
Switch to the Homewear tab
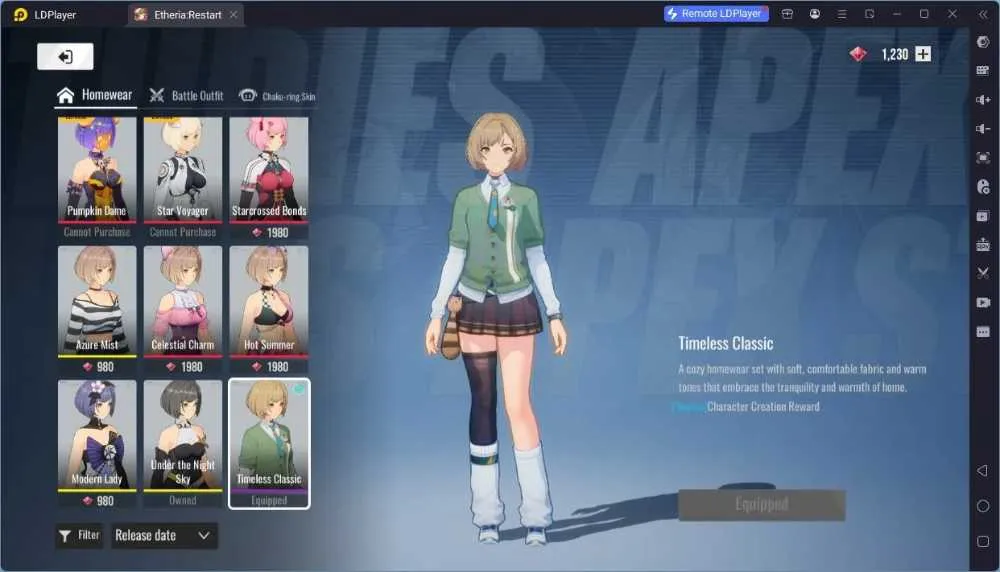pos(94,96)
